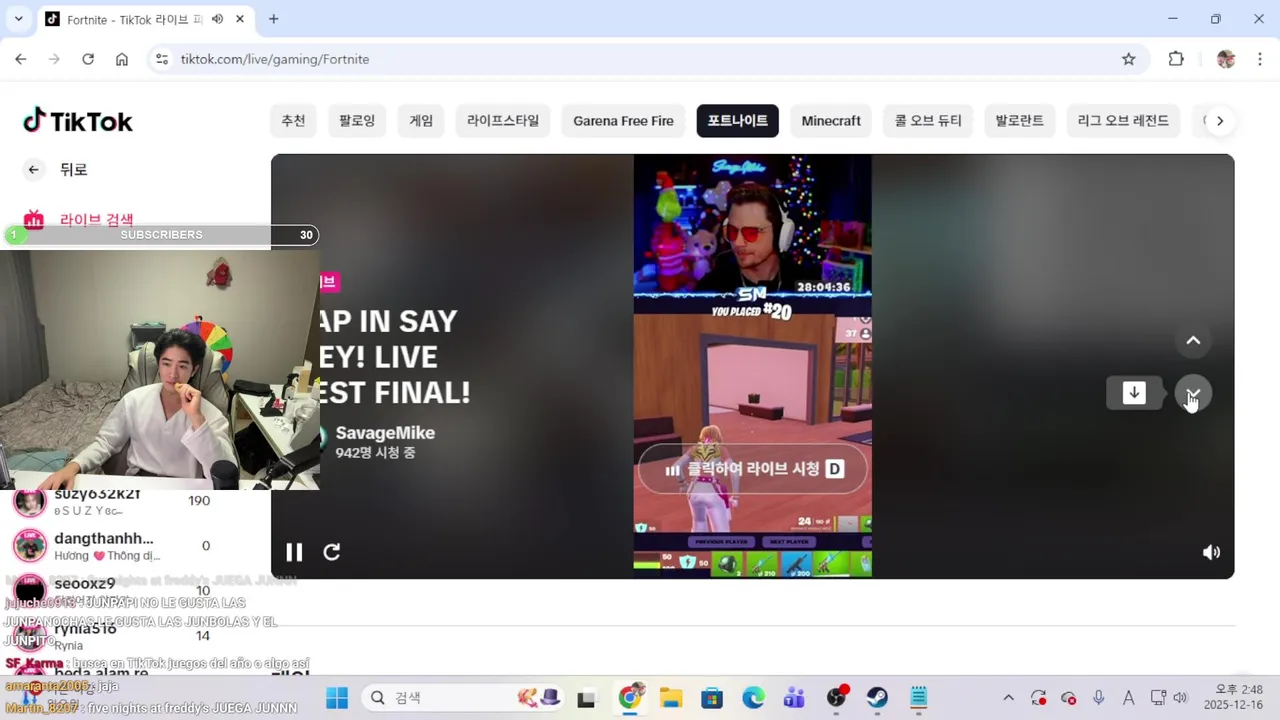
Task: Click the SavageMike live video thumbnail
Action: pos(752,366)
